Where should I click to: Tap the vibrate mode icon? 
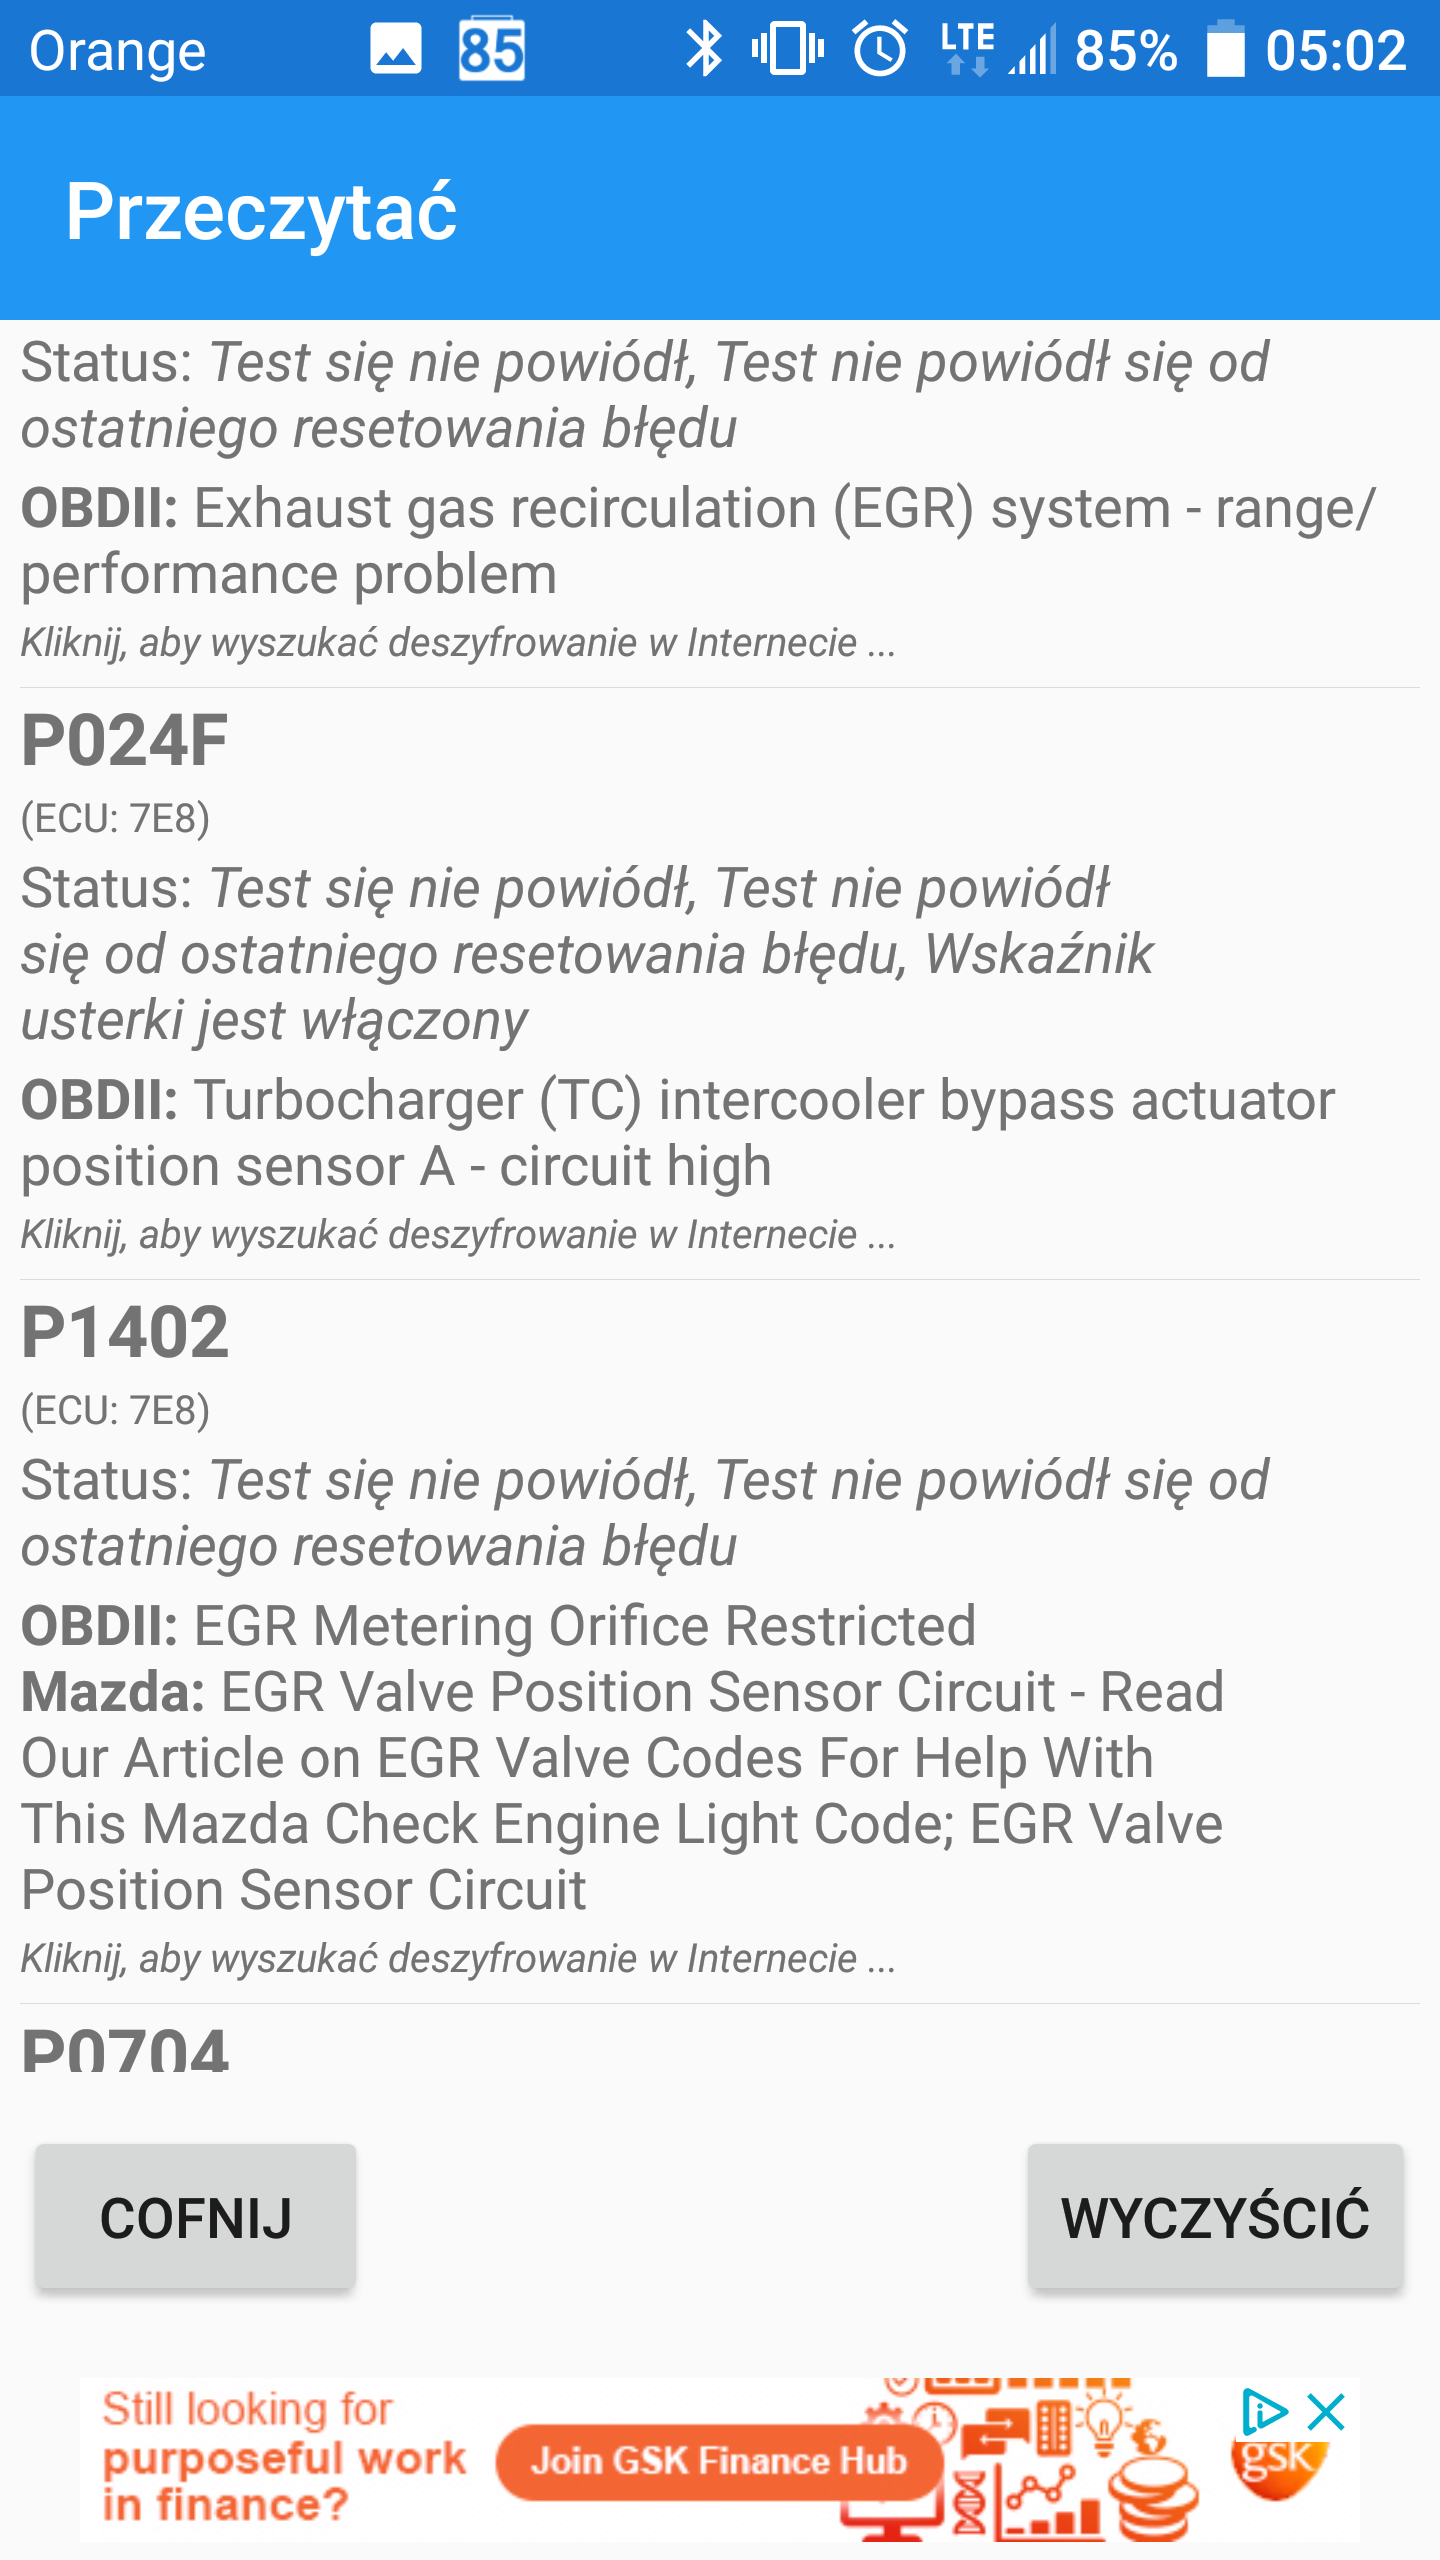click(787, 50)
